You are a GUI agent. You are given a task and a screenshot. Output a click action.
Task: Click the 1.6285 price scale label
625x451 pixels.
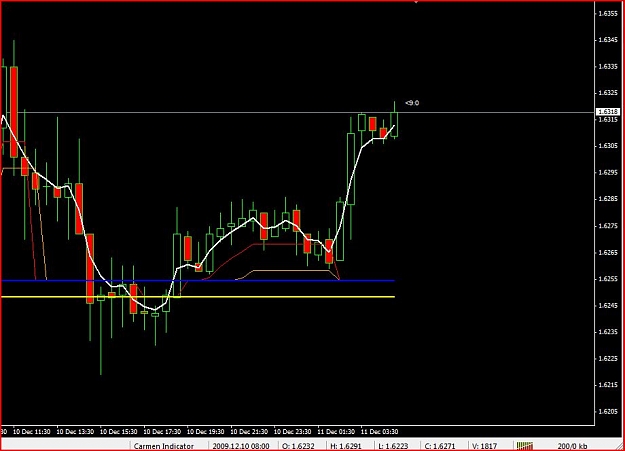pyautogui.click(x=609, y=199)
